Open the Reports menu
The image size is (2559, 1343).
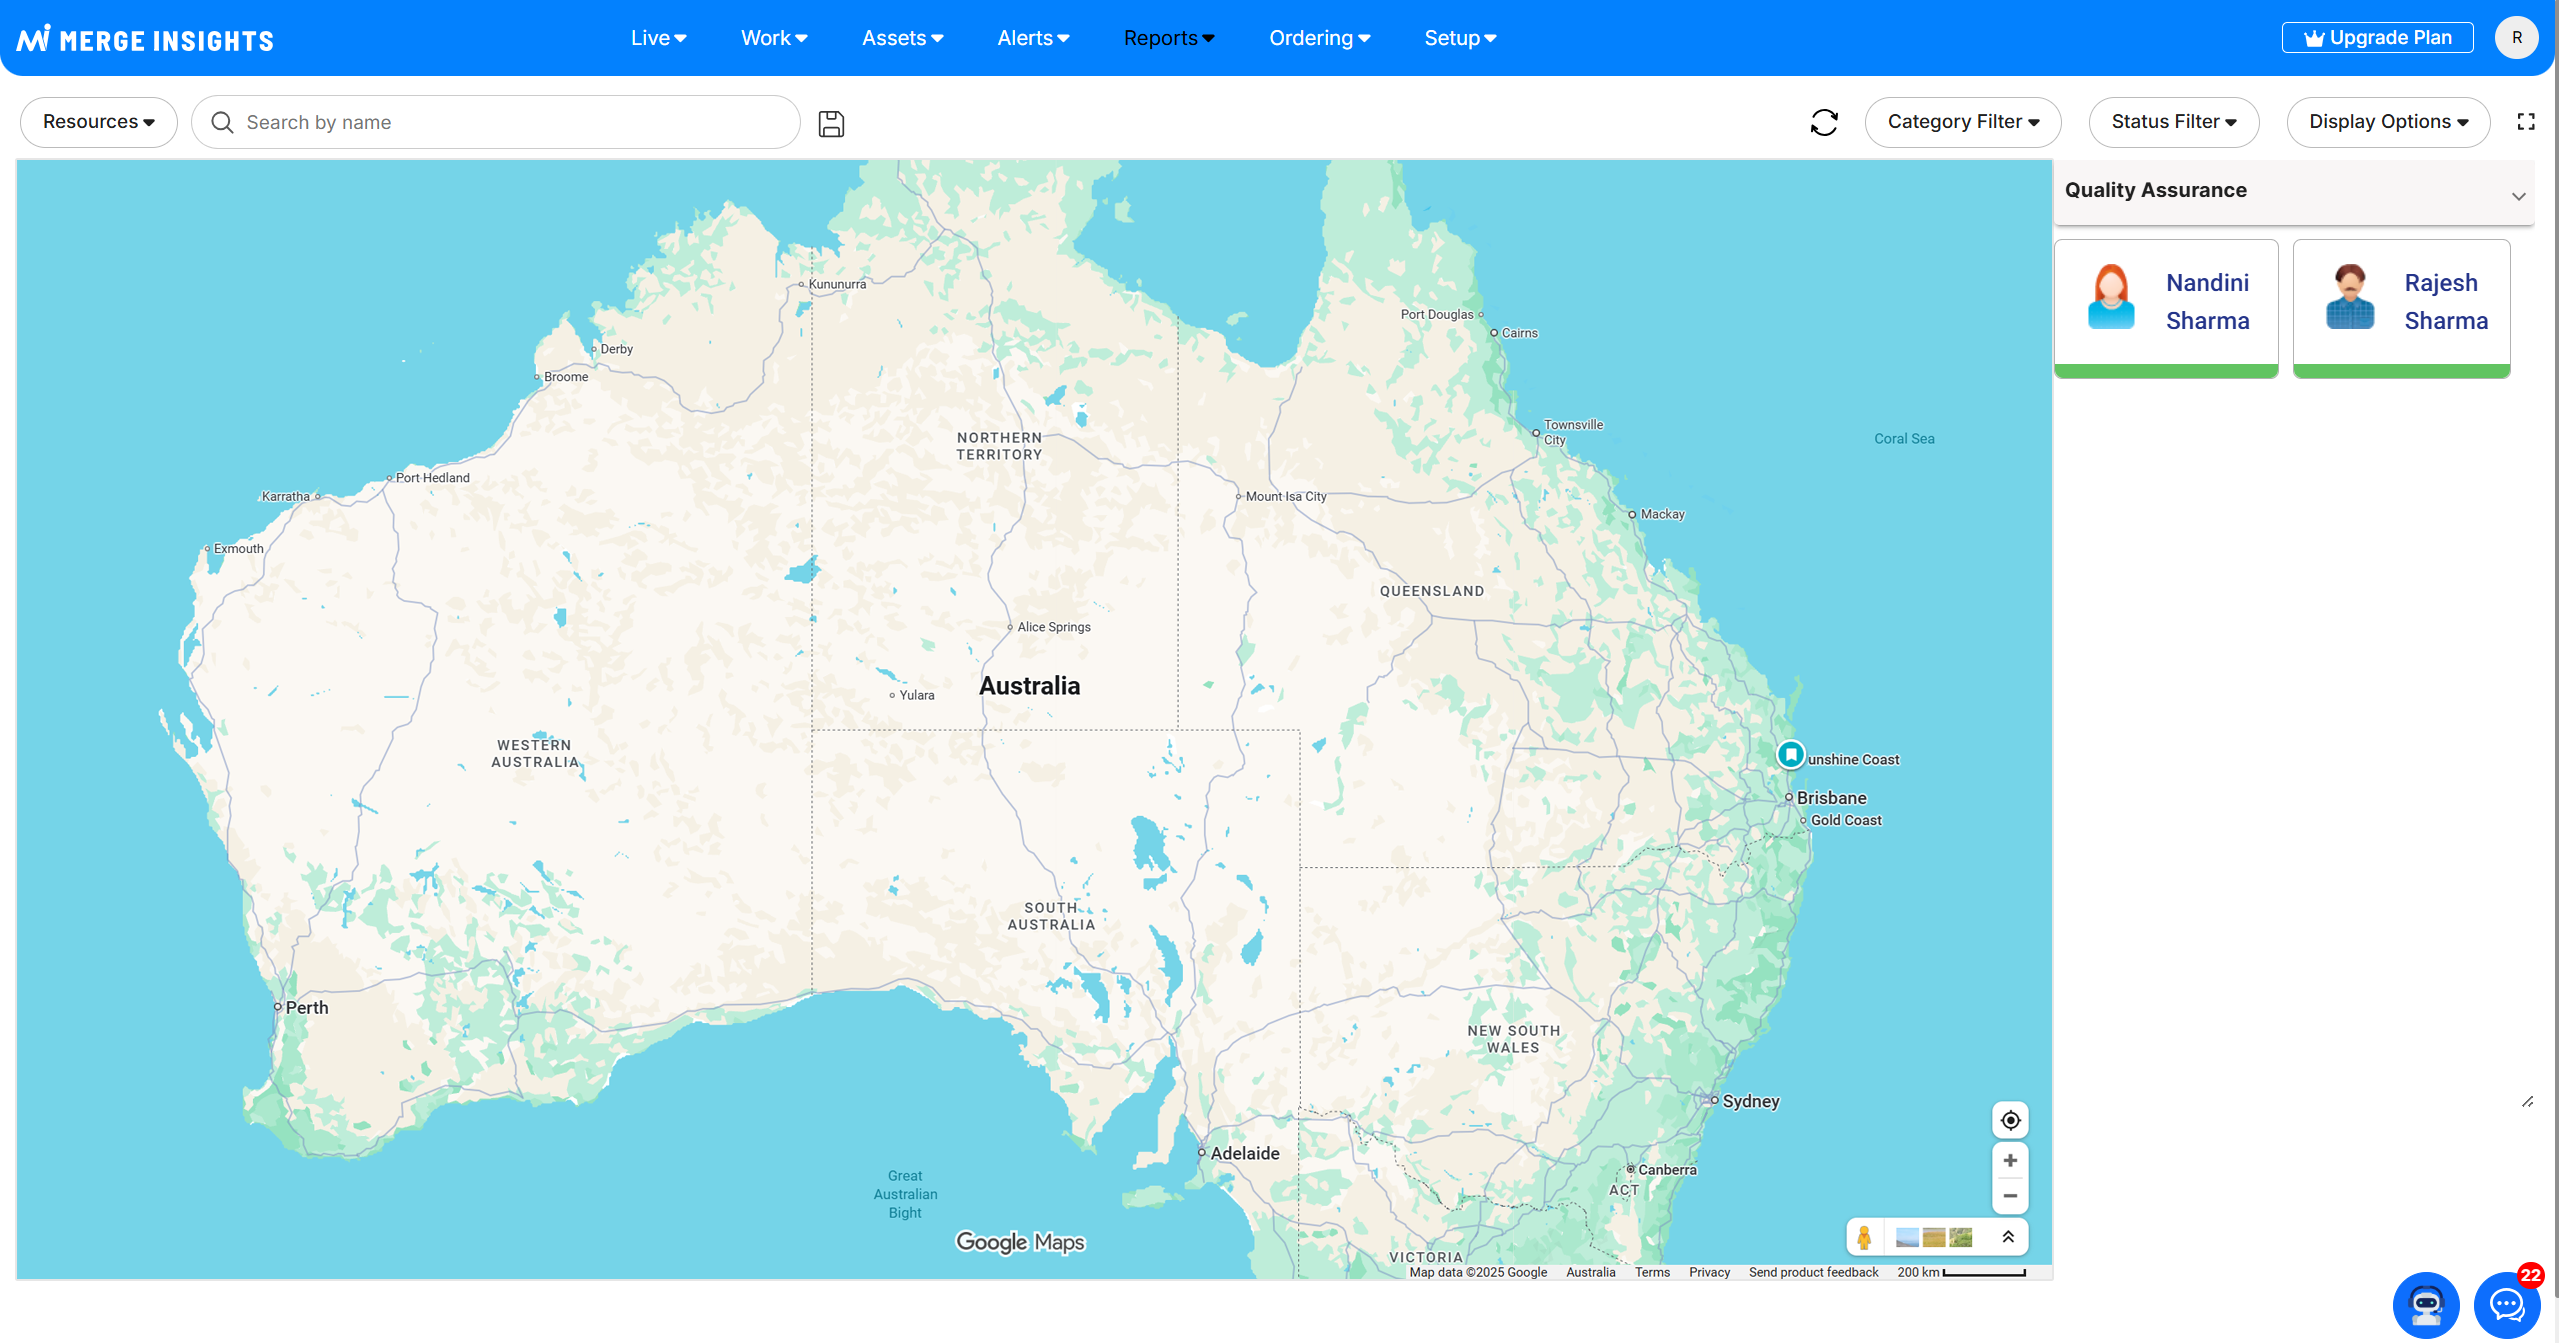pos(1168,38)
